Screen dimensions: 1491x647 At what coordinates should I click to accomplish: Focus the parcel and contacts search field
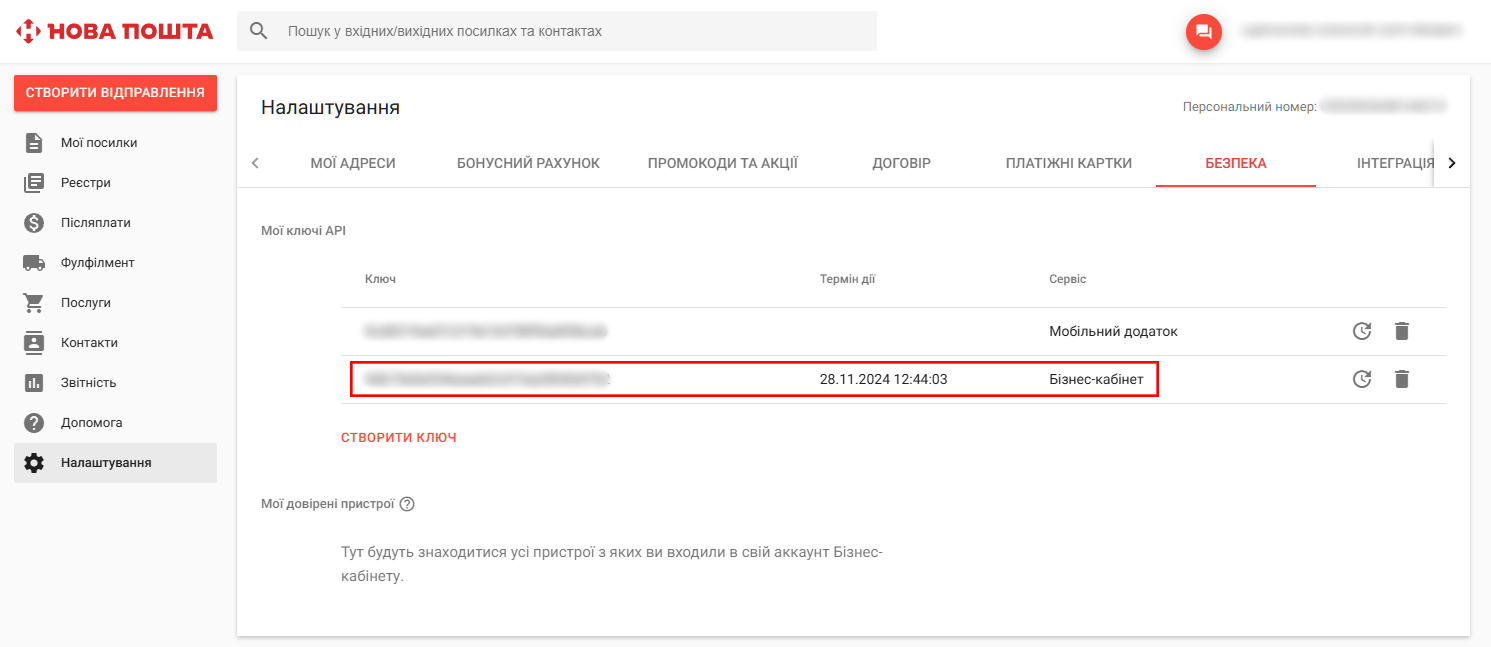pyautogui.click(x=557, y=31)
